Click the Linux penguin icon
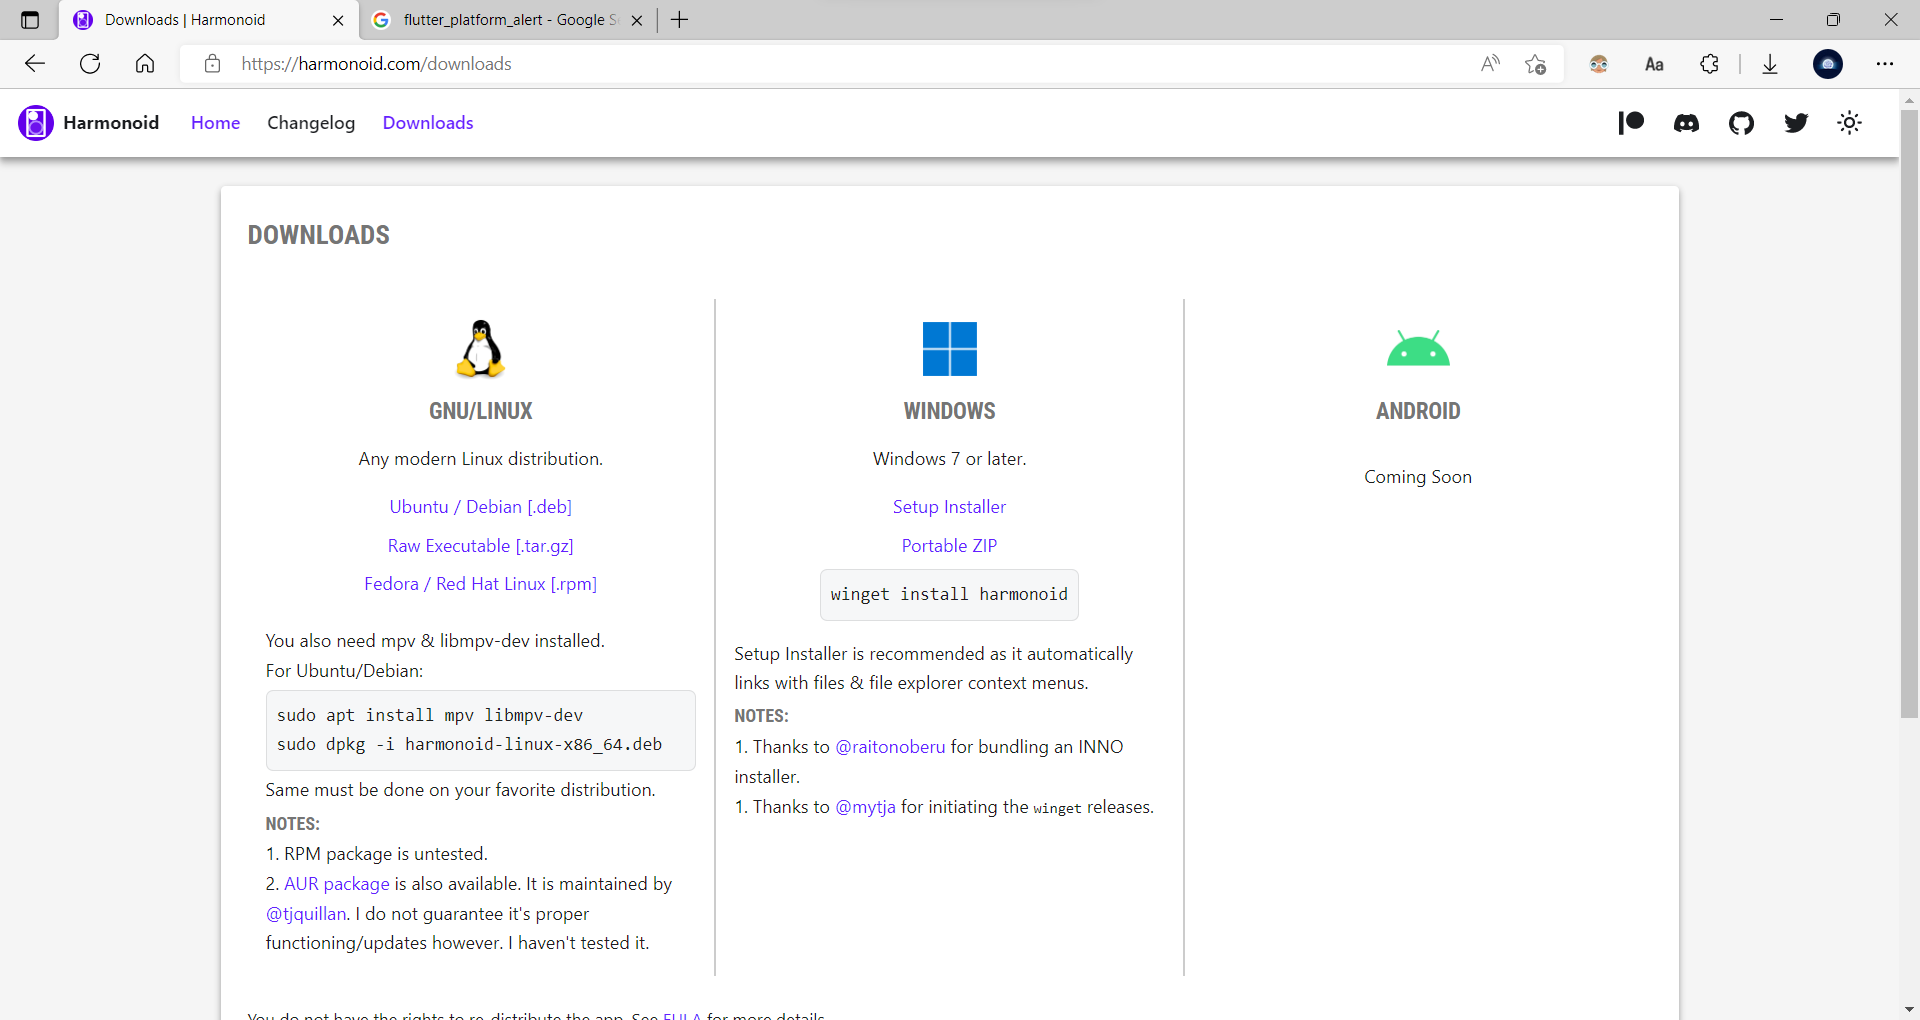Screen dimensions: 1920x1020 point(481,348)
